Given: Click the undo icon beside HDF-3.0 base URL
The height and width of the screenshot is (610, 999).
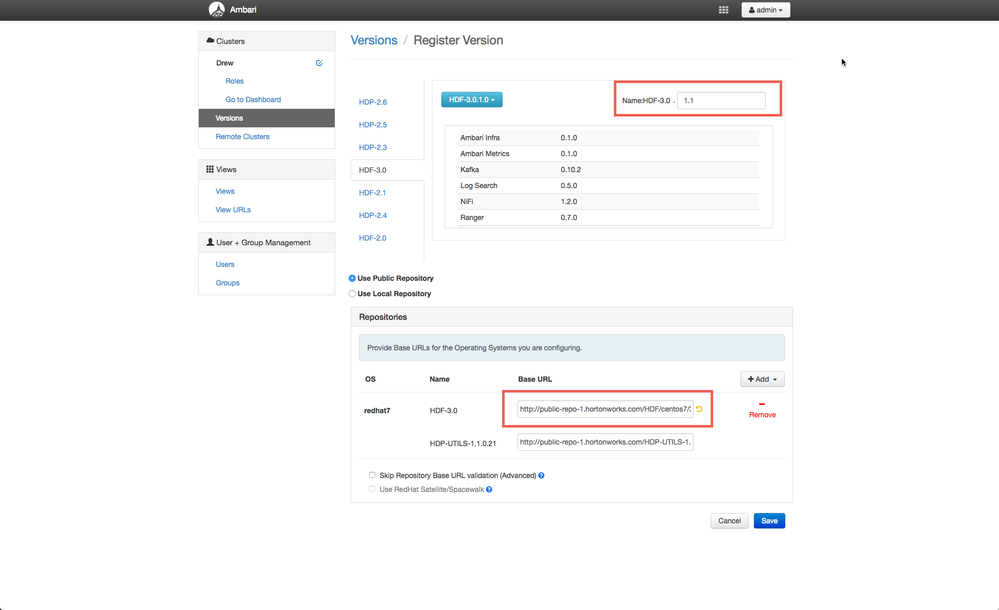Looking at the screenshot, I should point(699,409).
